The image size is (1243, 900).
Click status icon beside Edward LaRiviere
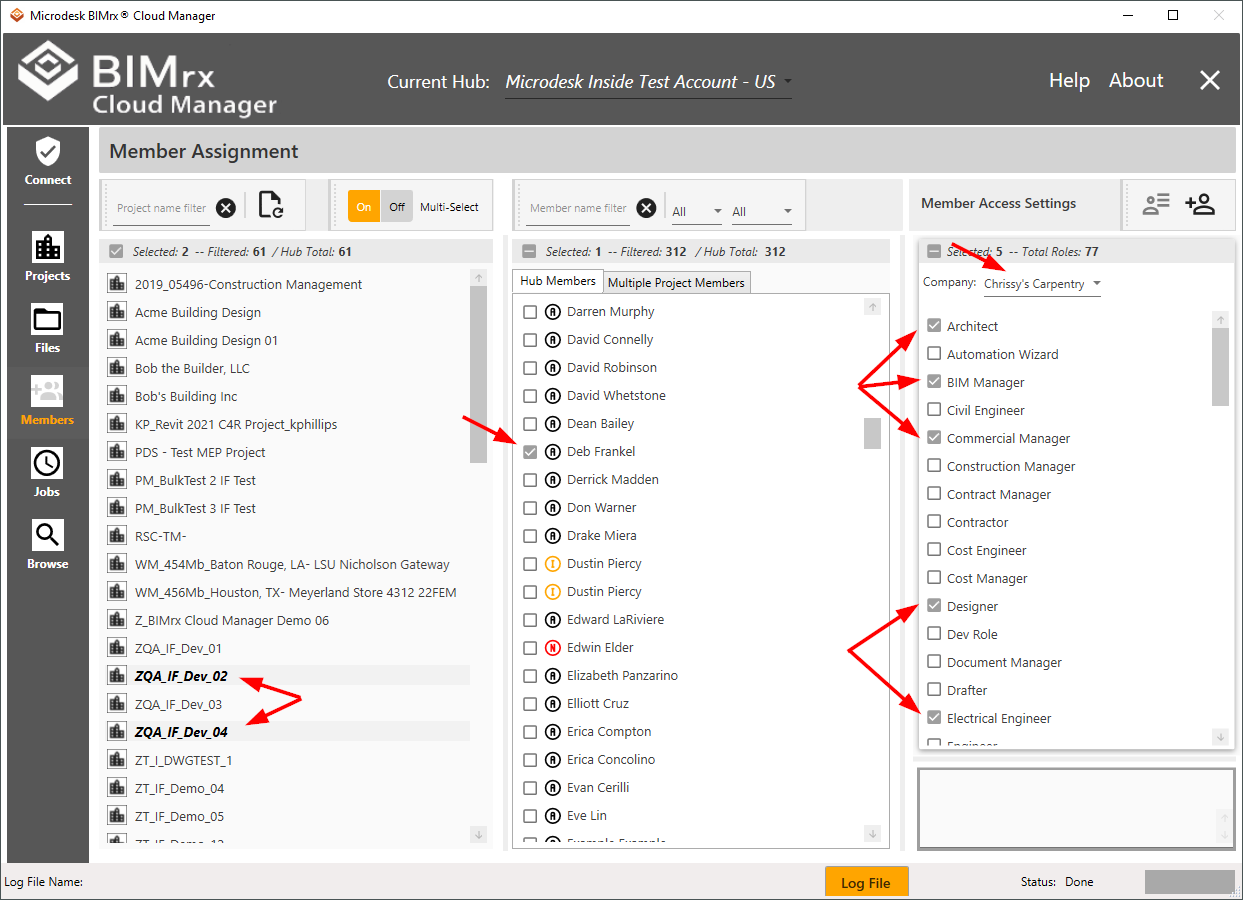pyautogui.click(x=552, y=620)
